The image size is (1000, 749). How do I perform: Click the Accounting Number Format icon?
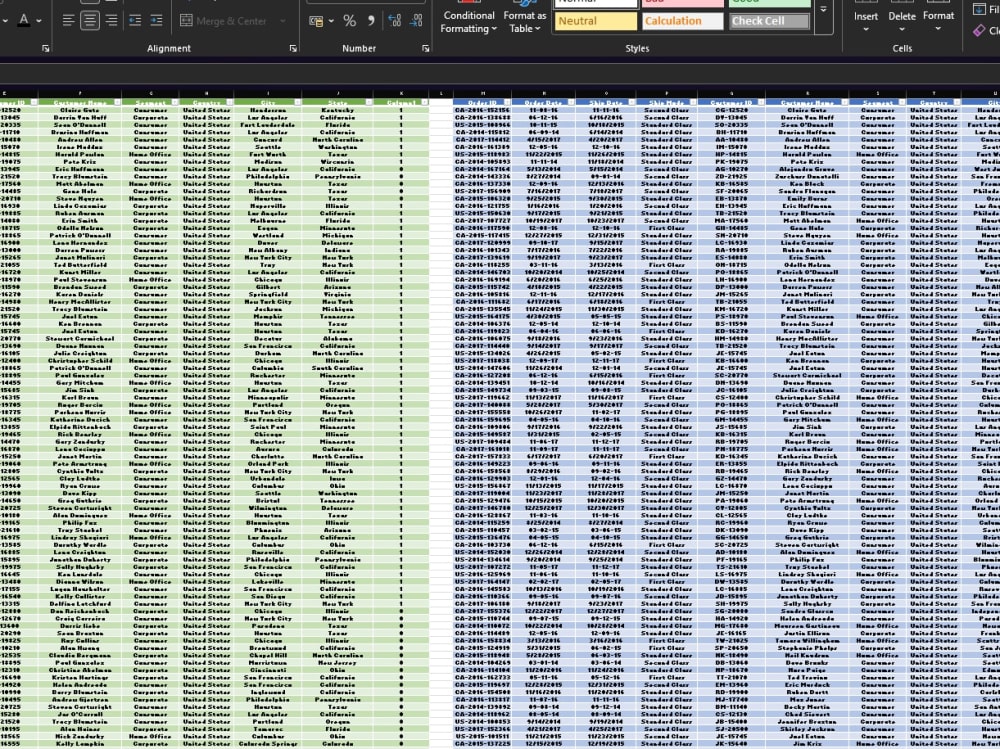click(316, 21)
